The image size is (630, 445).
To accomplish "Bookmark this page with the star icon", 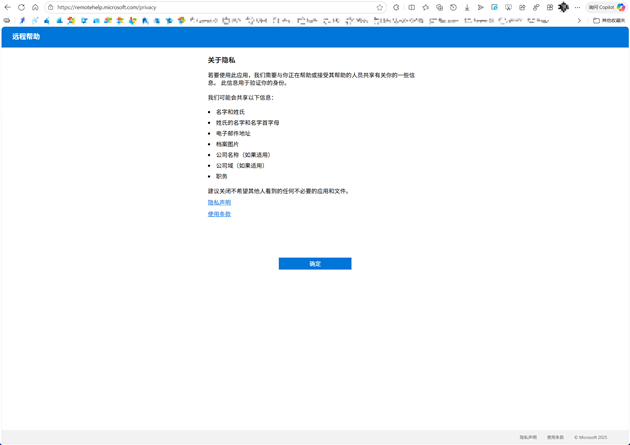I will click(x=380, y=7).
